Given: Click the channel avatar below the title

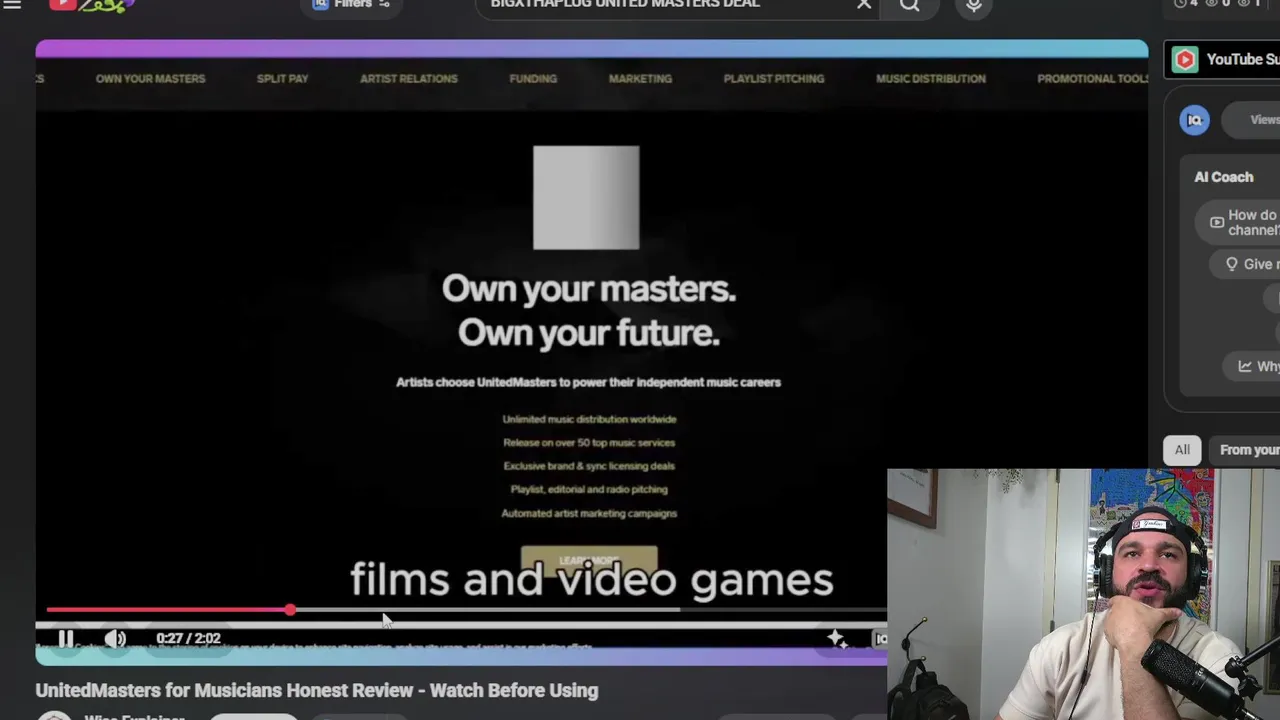Looking at the screenshot, I should click(55, 716).
